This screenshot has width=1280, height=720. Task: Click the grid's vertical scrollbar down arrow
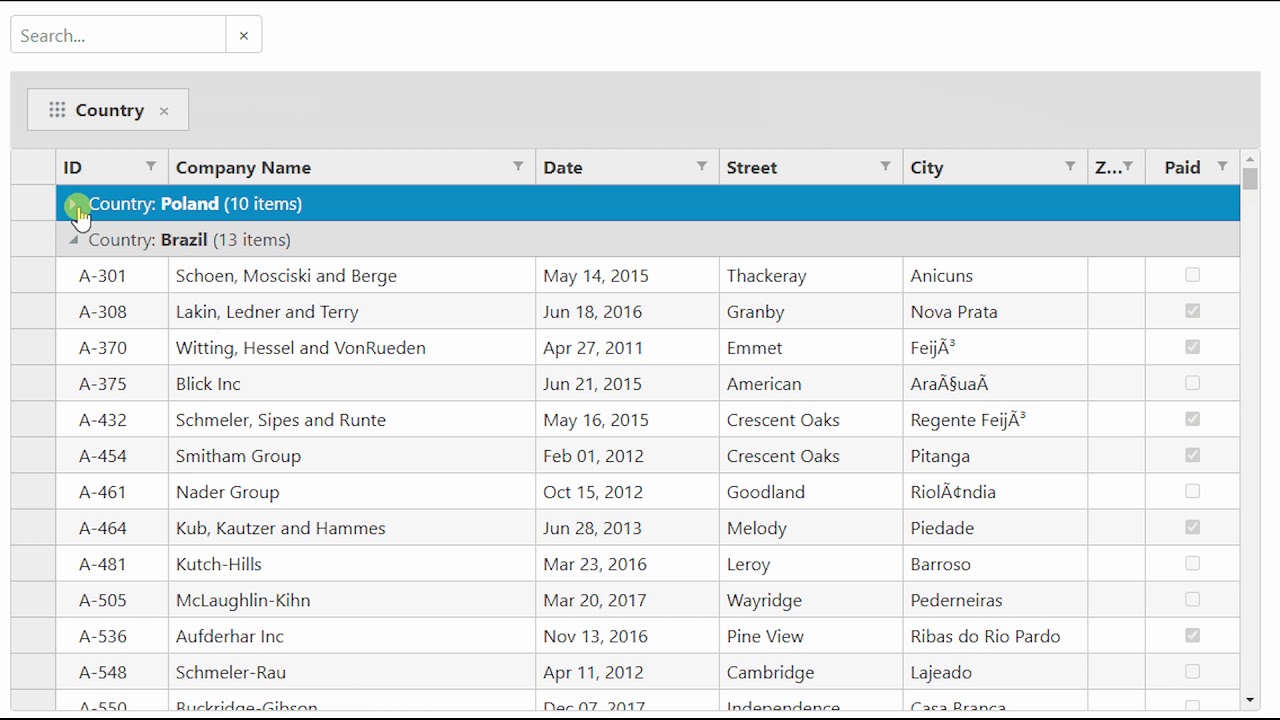click(x=1250, y=700)
